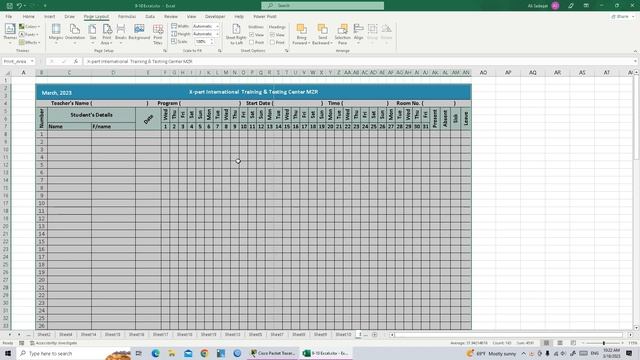This screenshot has width=640, height=360.
Task: Open the Cisco Packet Tracer taskbar window
Action: tap(273, 353)
